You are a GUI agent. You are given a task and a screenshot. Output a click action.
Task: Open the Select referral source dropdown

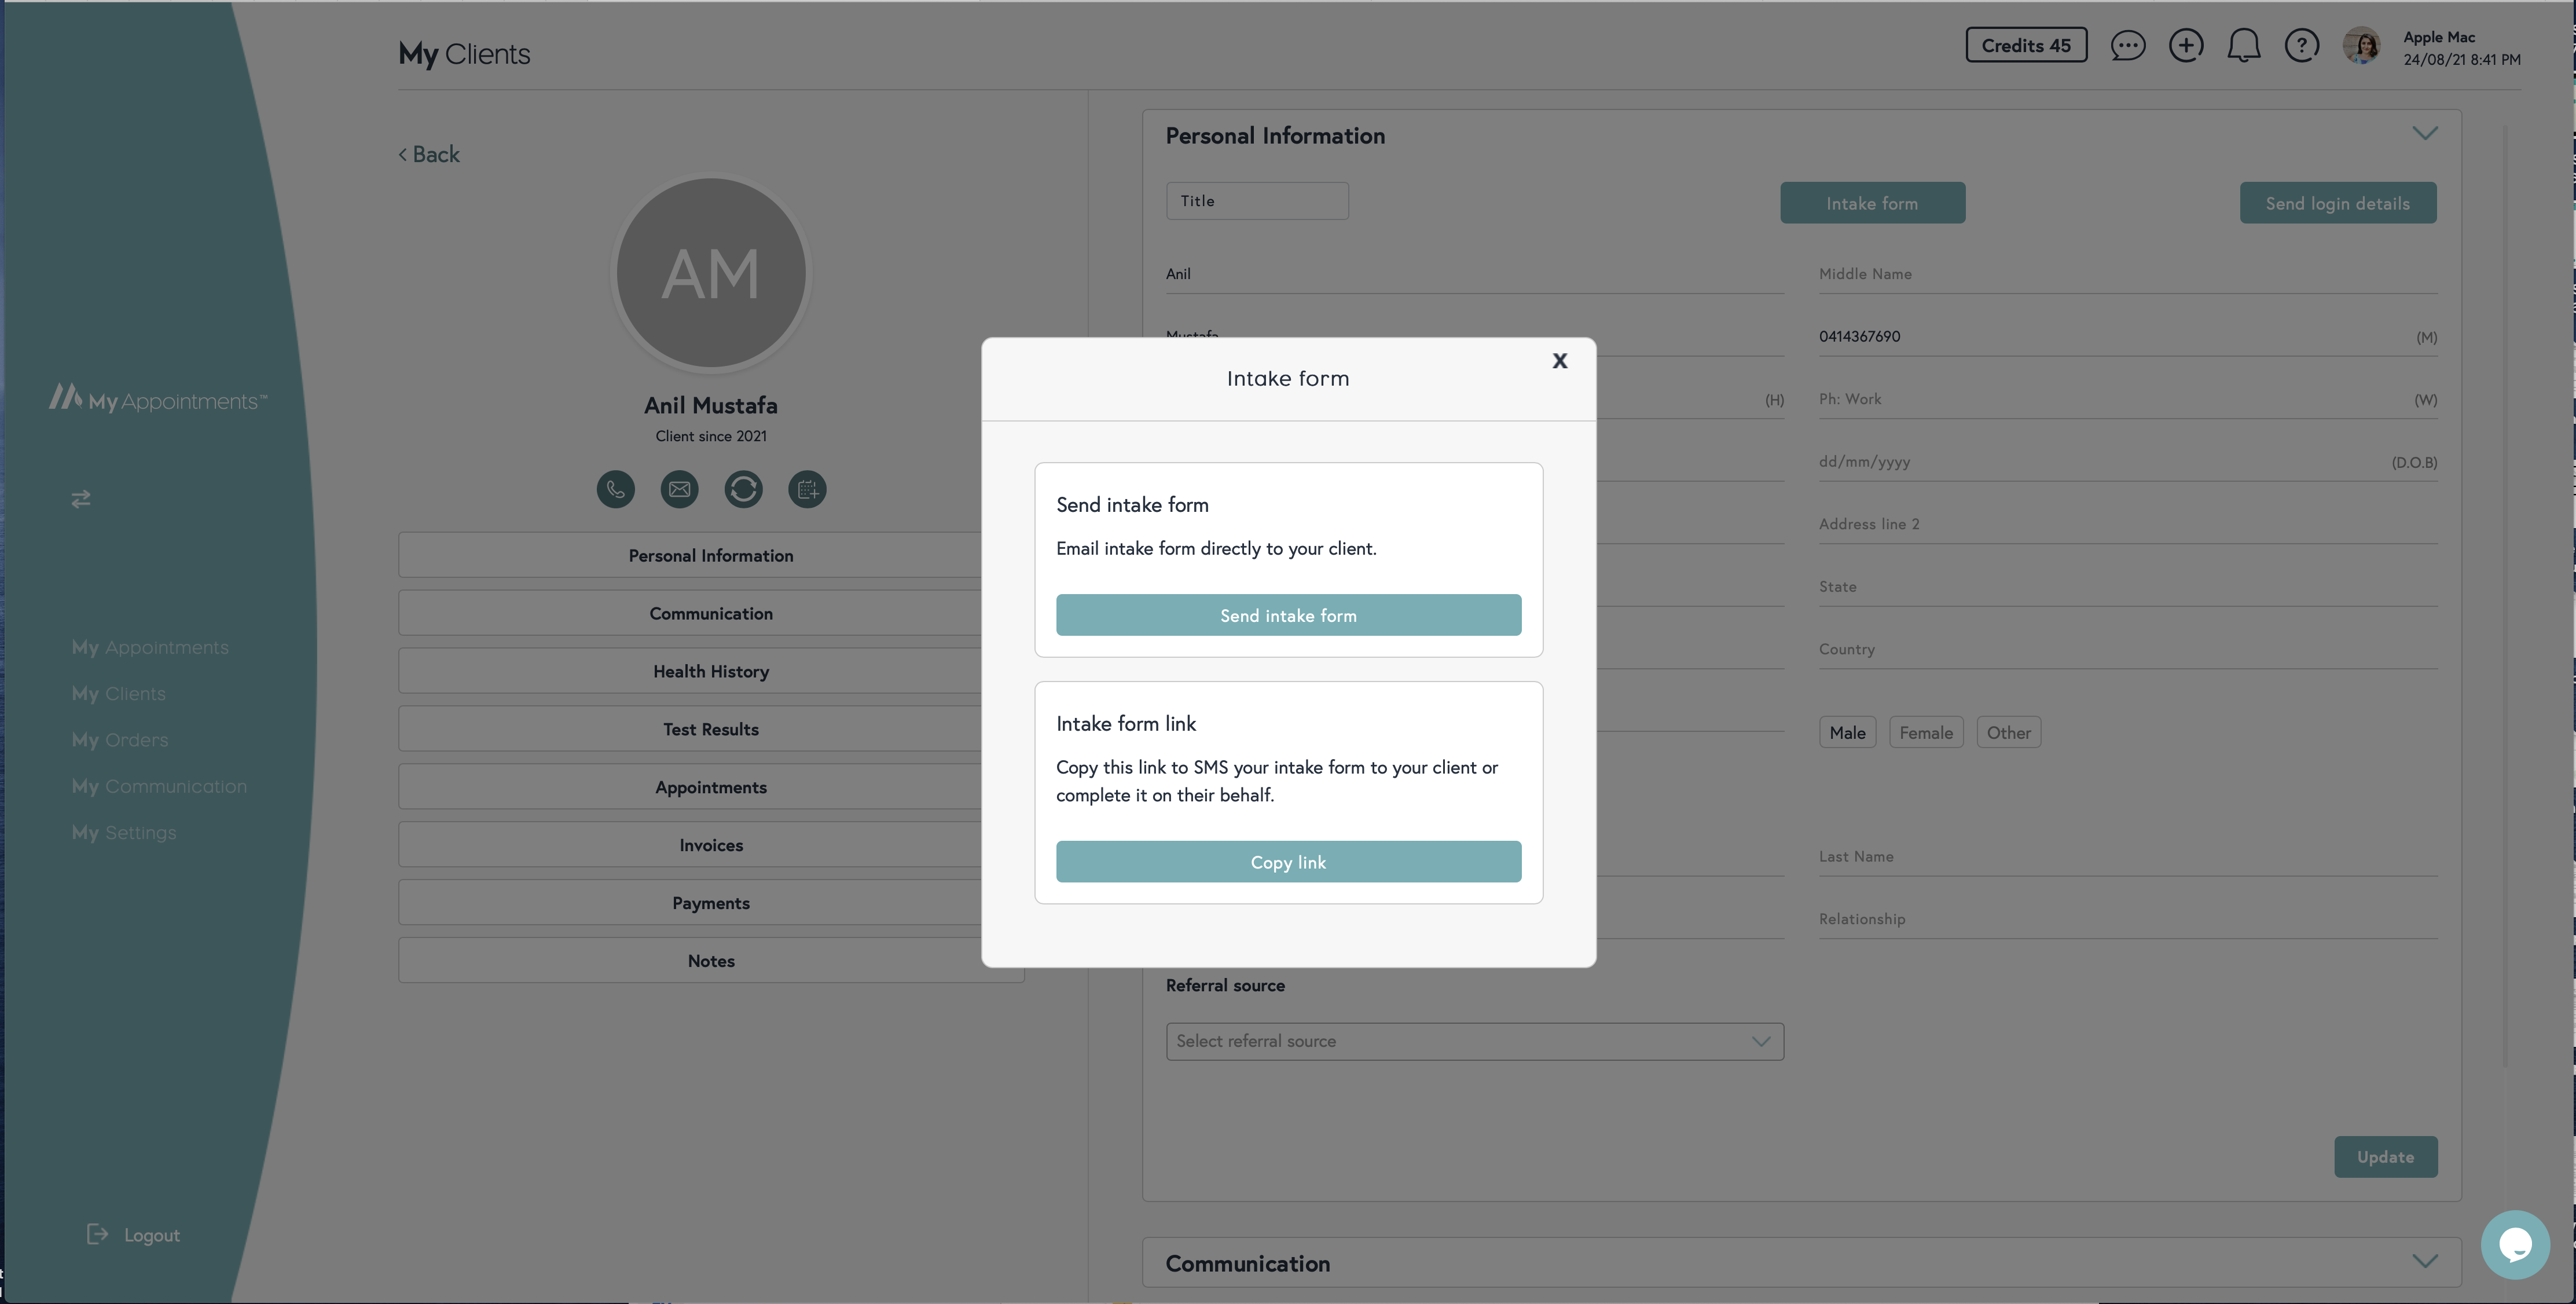[x=1474, y=1041]
